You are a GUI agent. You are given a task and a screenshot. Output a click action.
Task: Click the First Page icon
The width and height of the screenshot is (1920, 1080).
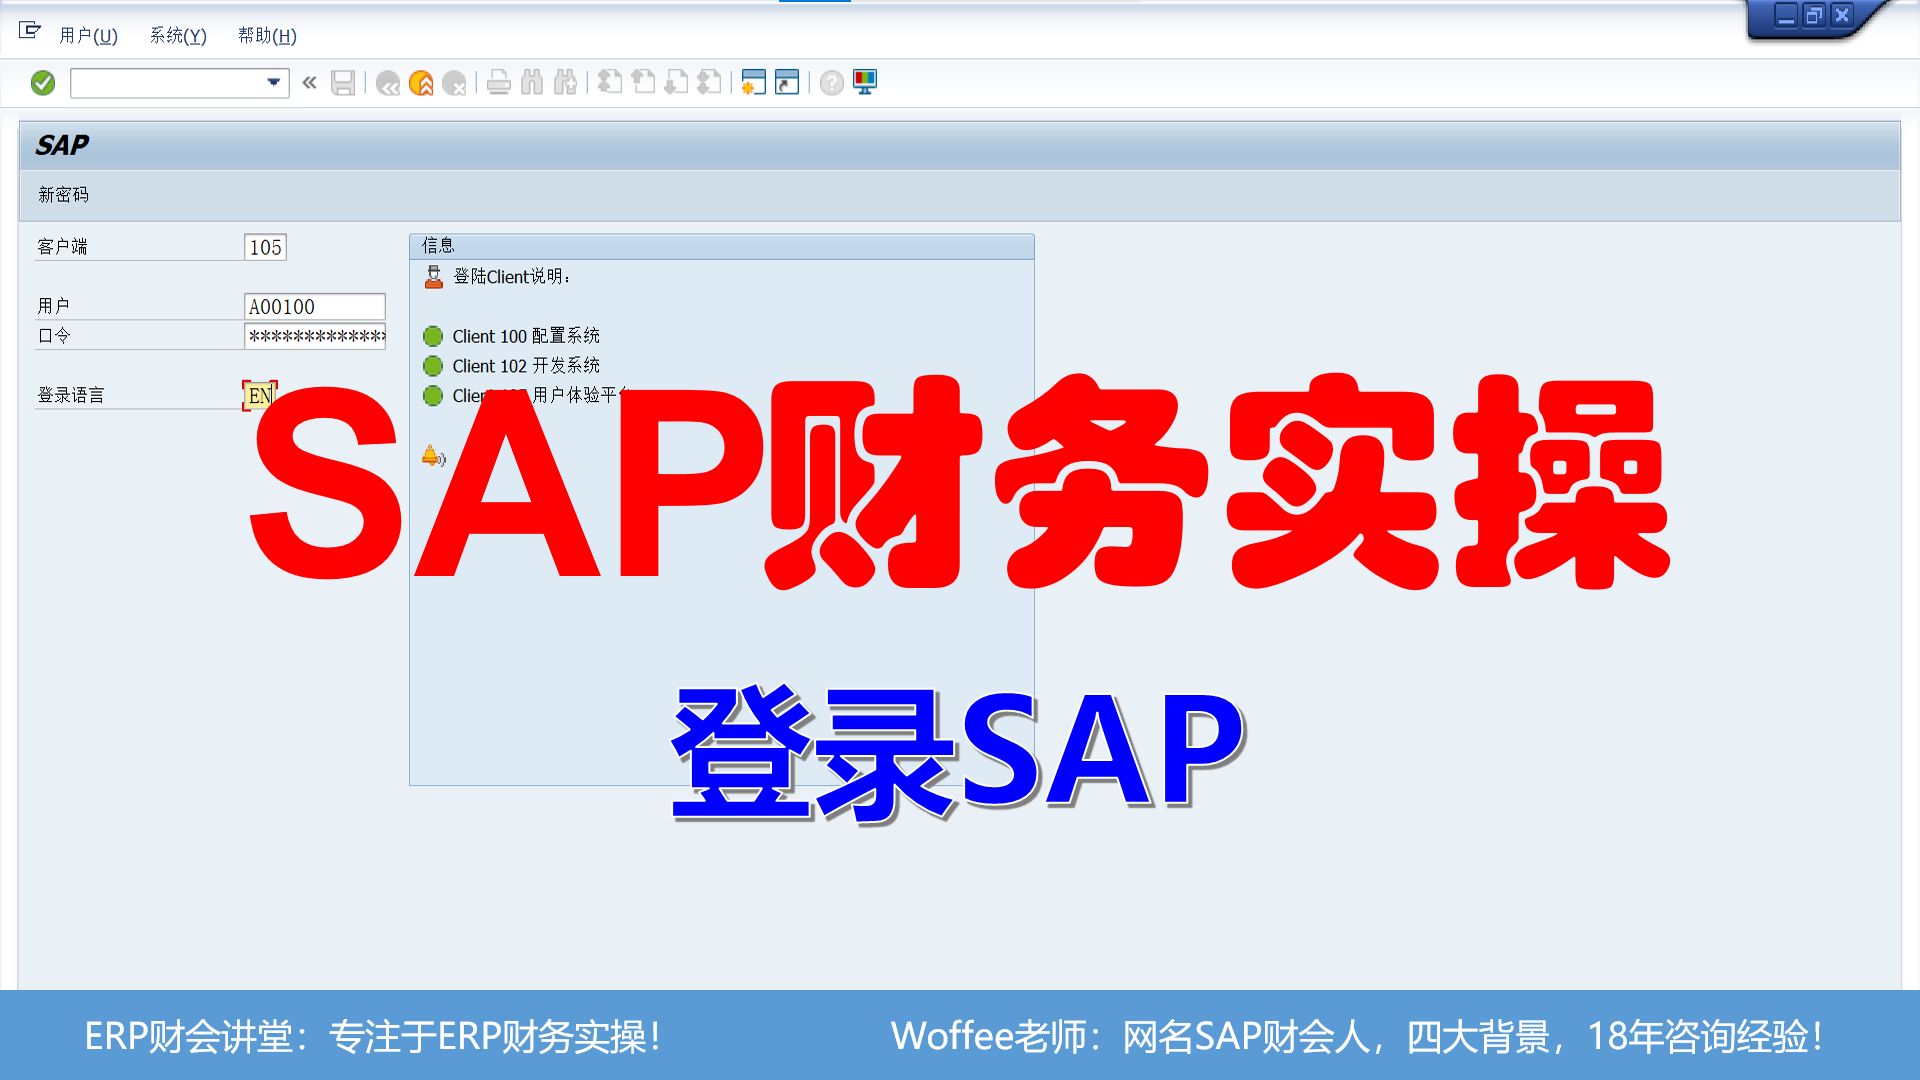[x=610, y=83]
